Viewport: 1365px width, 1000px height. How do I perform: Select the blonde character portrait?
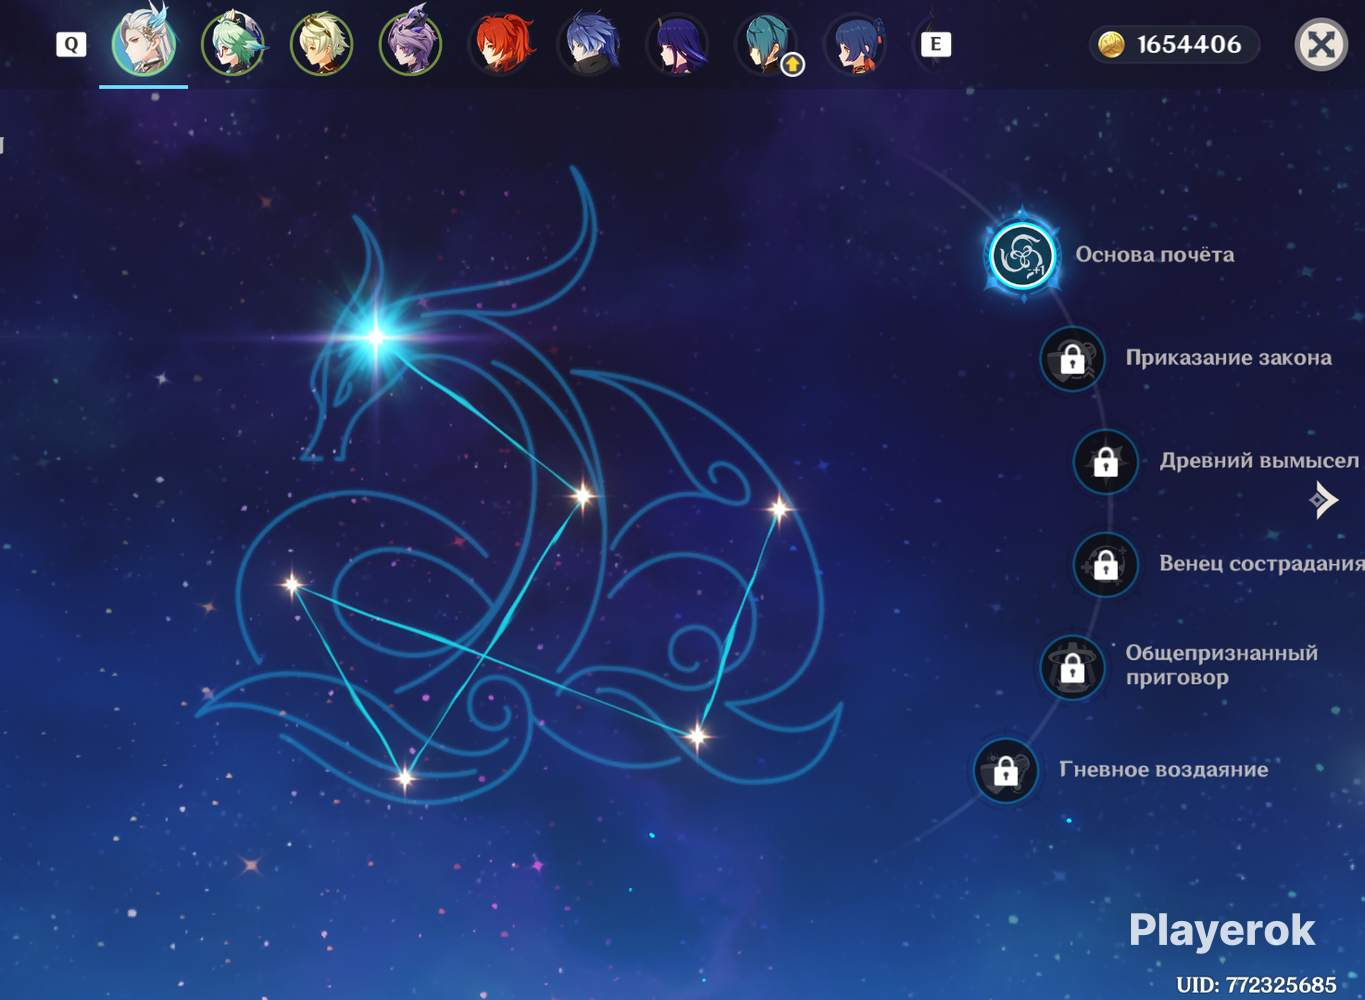(322, 44)
